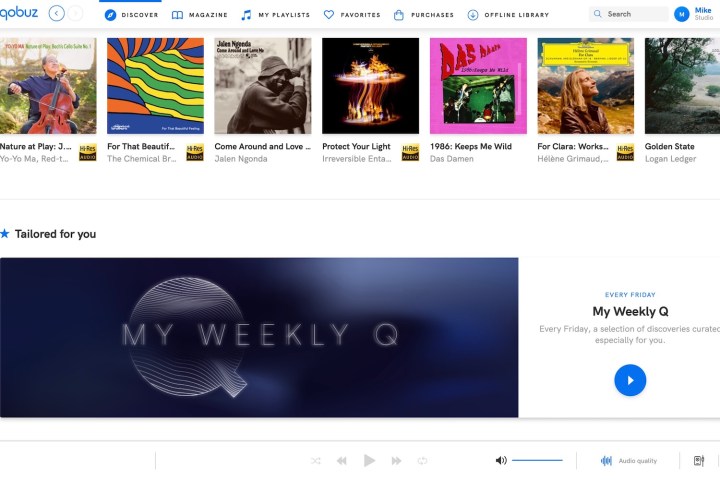Open Protect Your Light album cover
This screenshot has height=480, width=720.
tap(371, 86)
